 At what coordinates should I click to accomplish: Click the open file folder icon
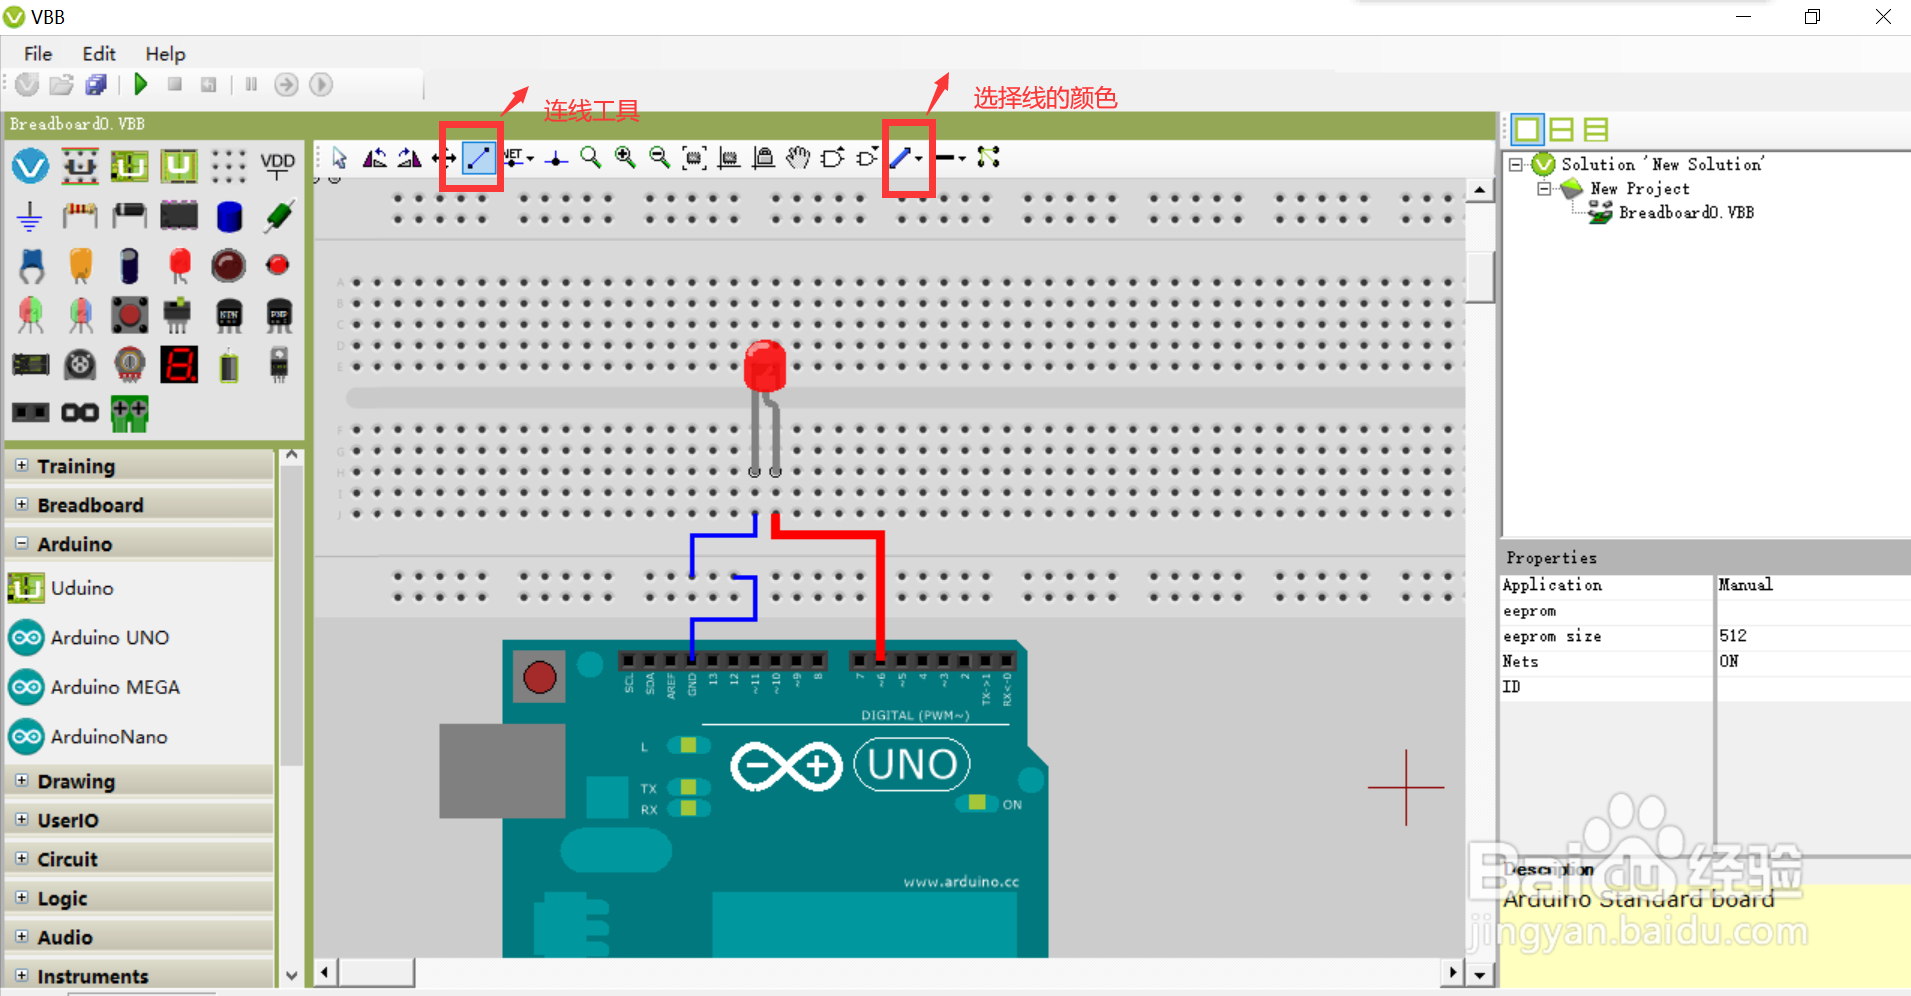point(61,85)
